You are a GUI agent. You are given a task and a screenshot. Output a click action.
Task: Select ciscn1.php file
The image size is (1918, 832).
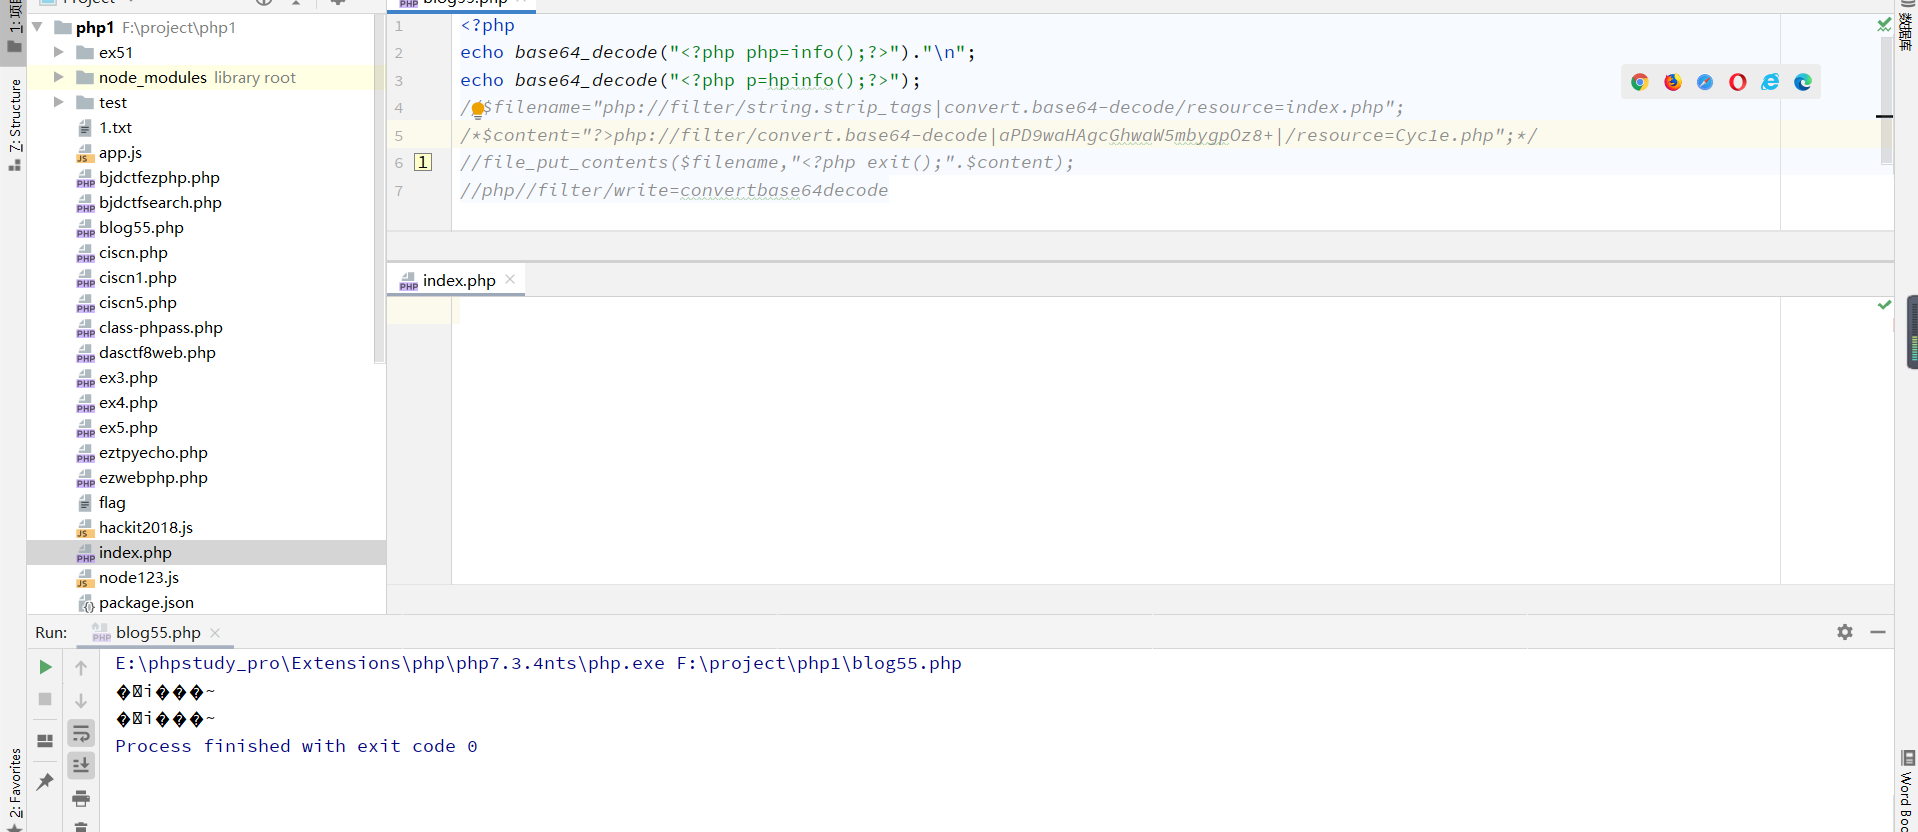(x=137, y=277)
